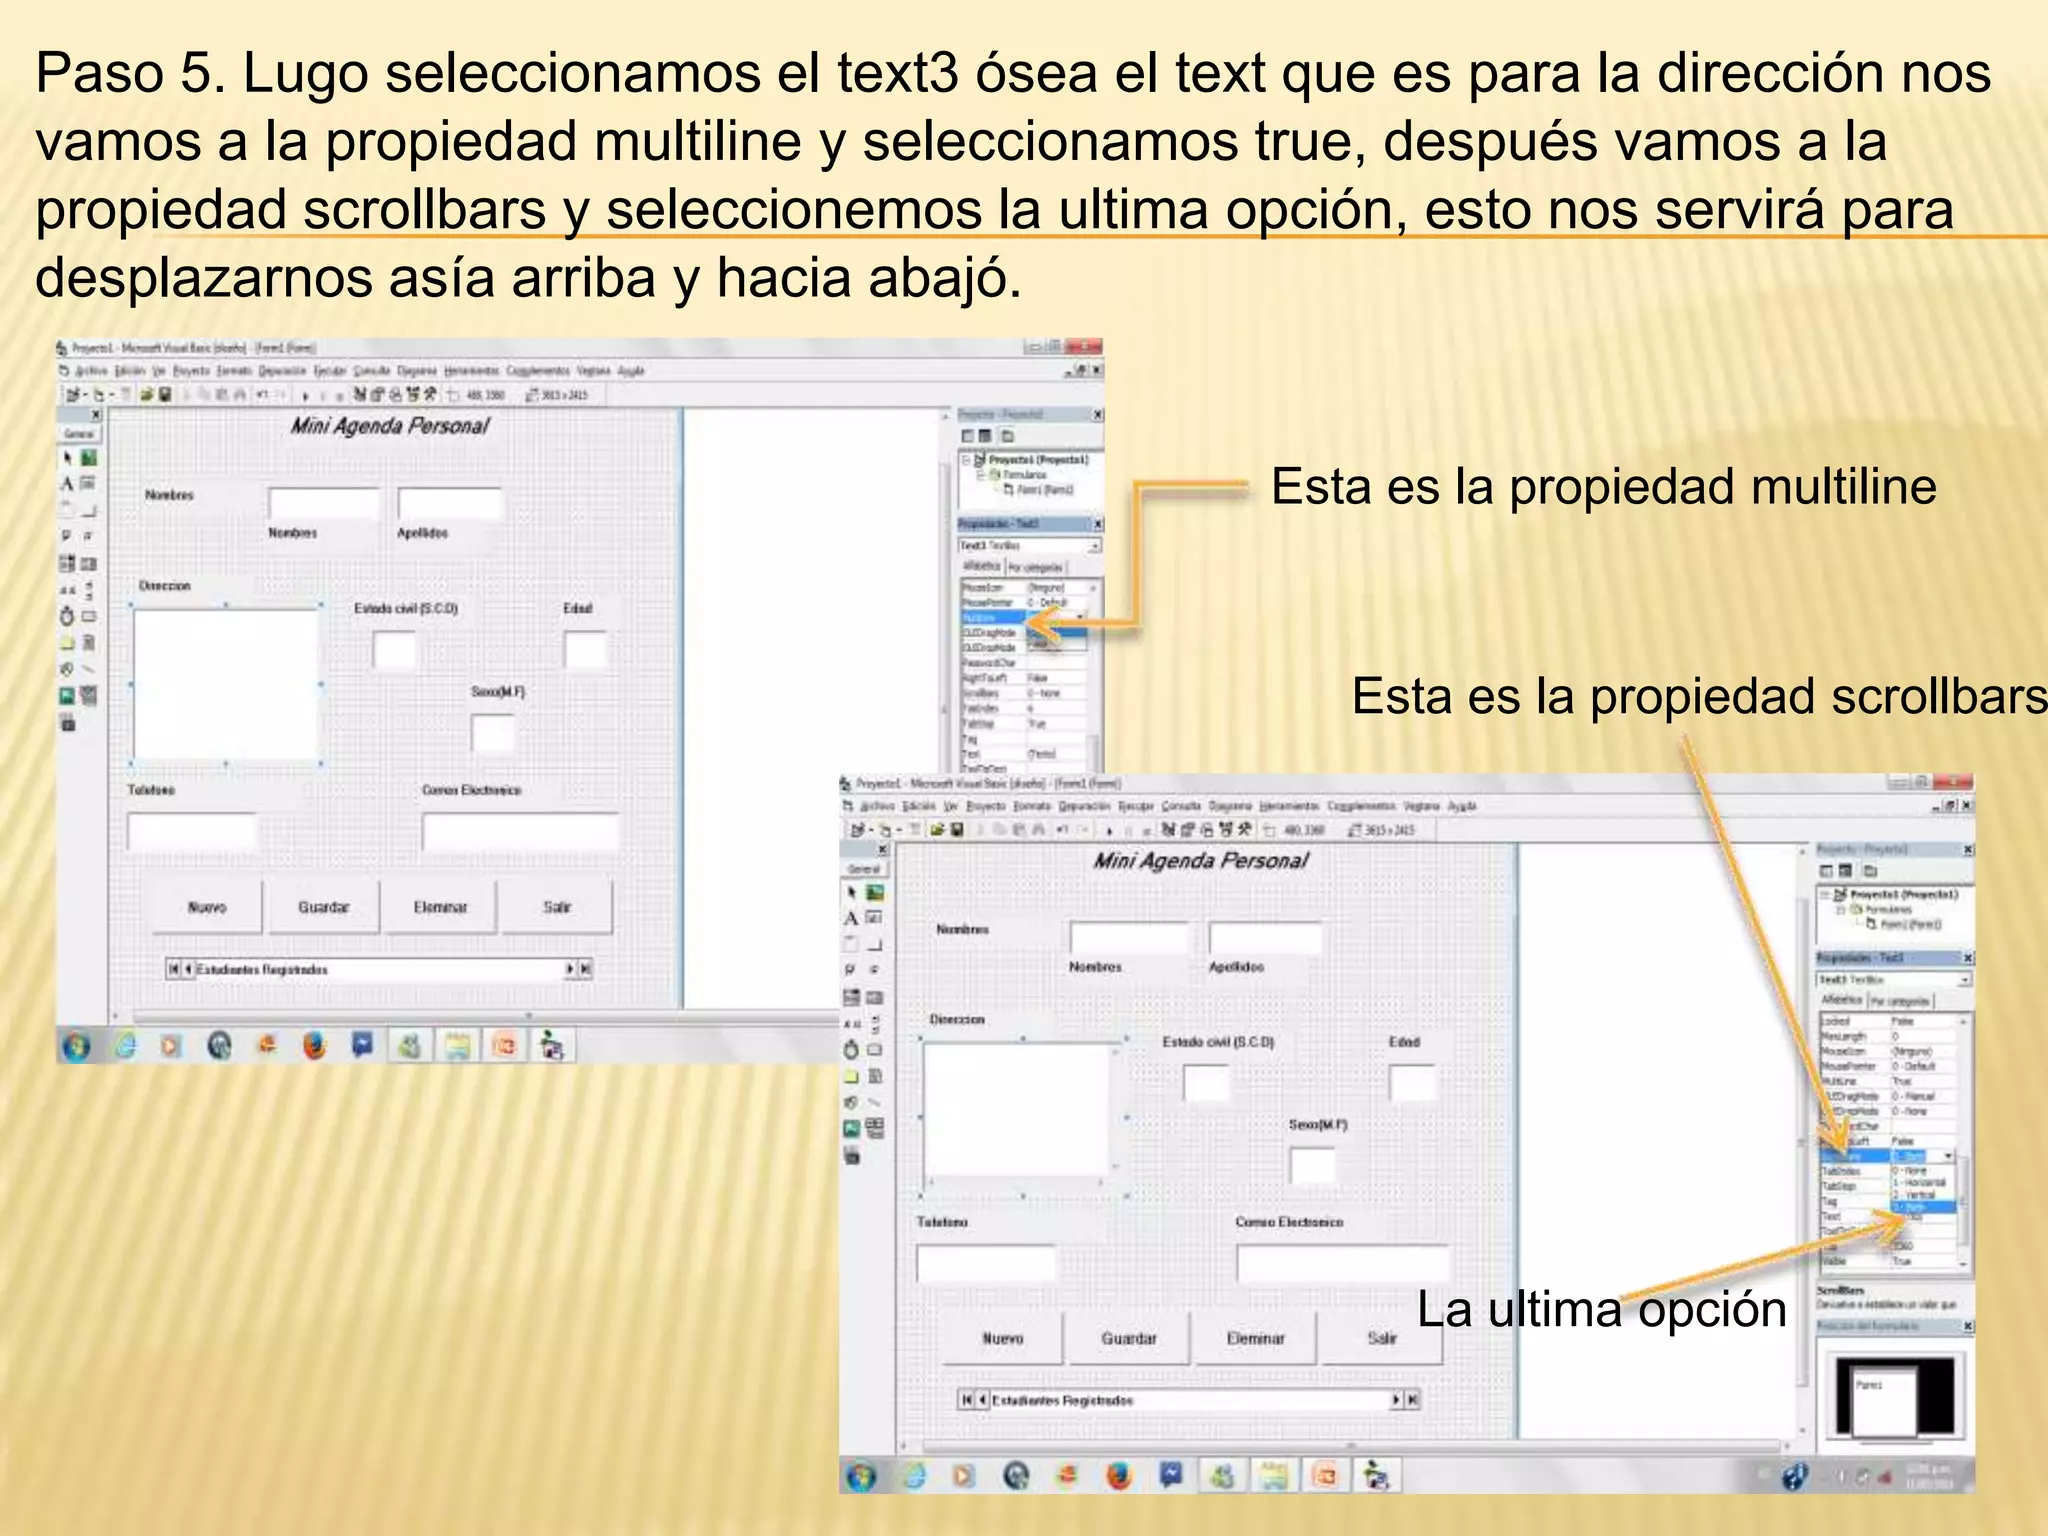Select the ListBox tool in lower VB toolbox
This screenshot has height=1536, width=2048.
pos(875,997)
